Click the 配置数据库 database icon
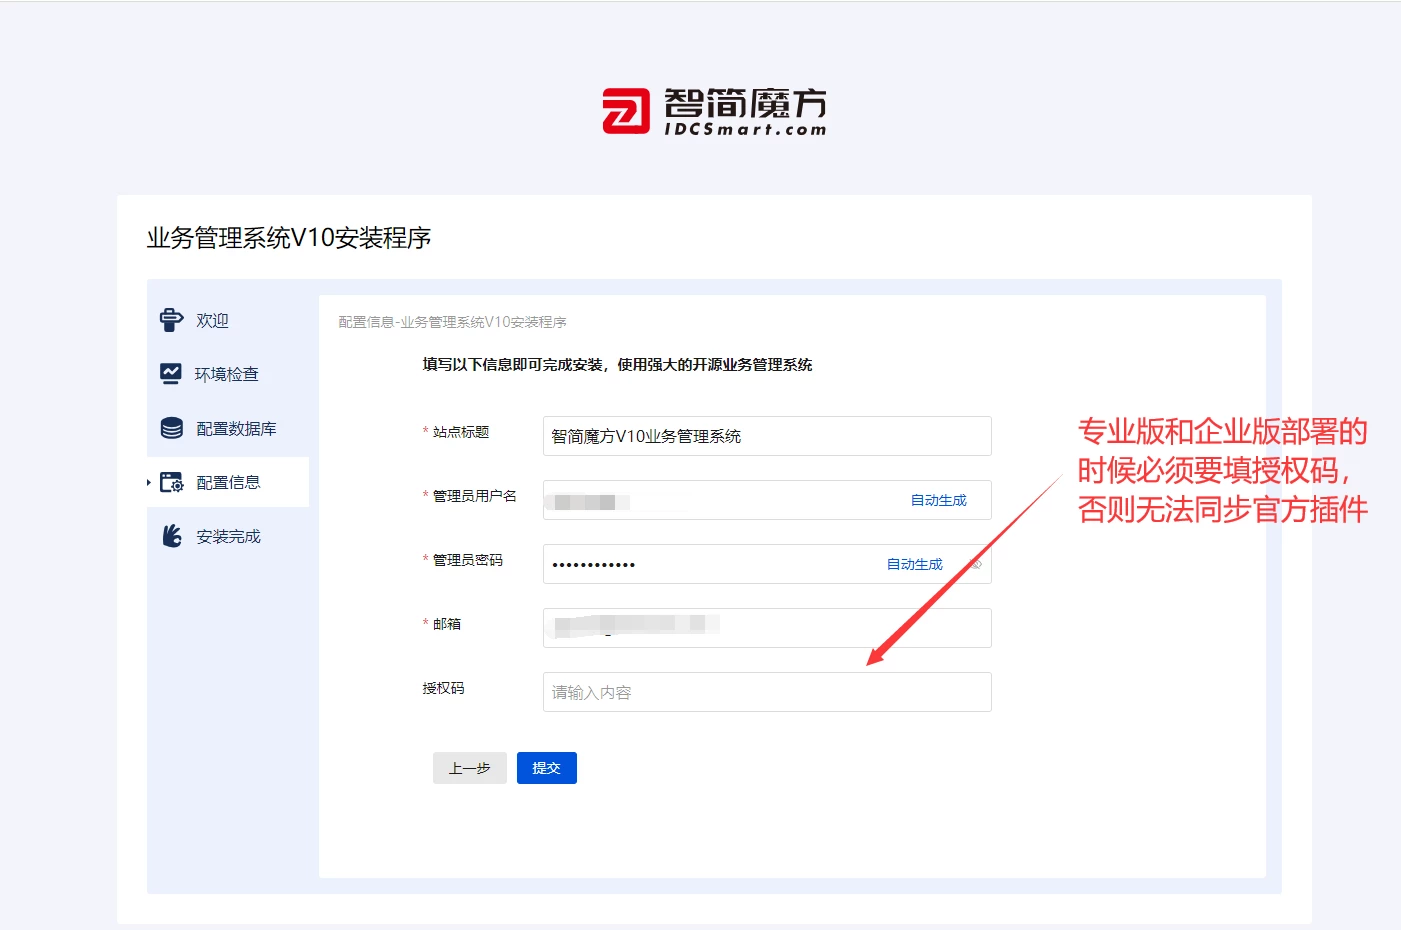The image size is (1401, 930). coord(172,428)
